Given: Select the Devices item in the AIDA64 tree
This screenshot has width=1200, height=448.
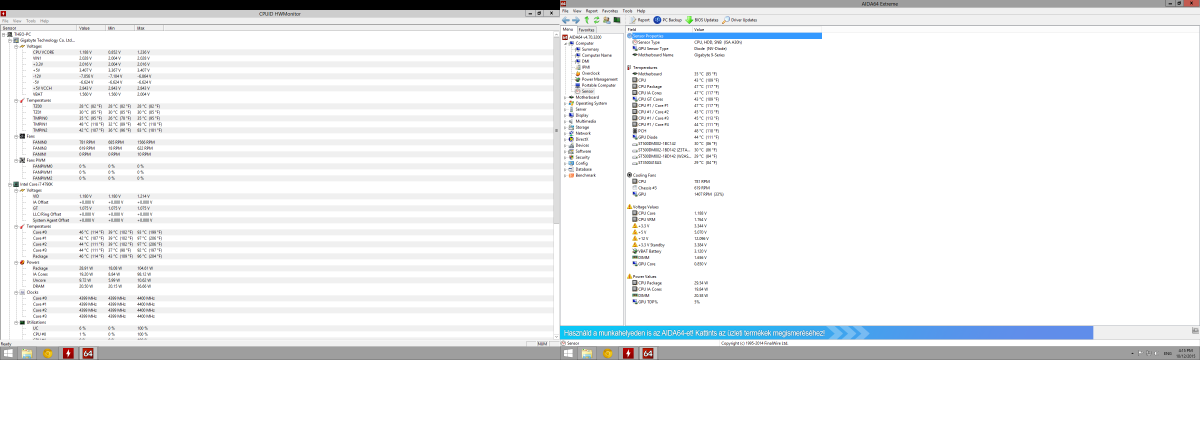Looking at the screenshot, I should [580, 145].
